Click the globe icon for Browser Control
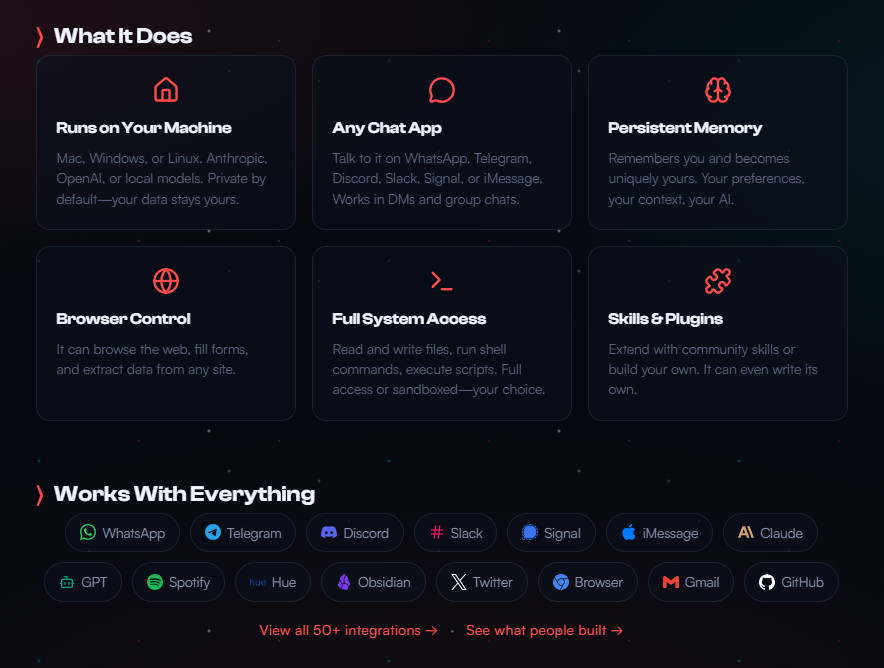Viewport: 884px width, 668px height. click(166, 281)
